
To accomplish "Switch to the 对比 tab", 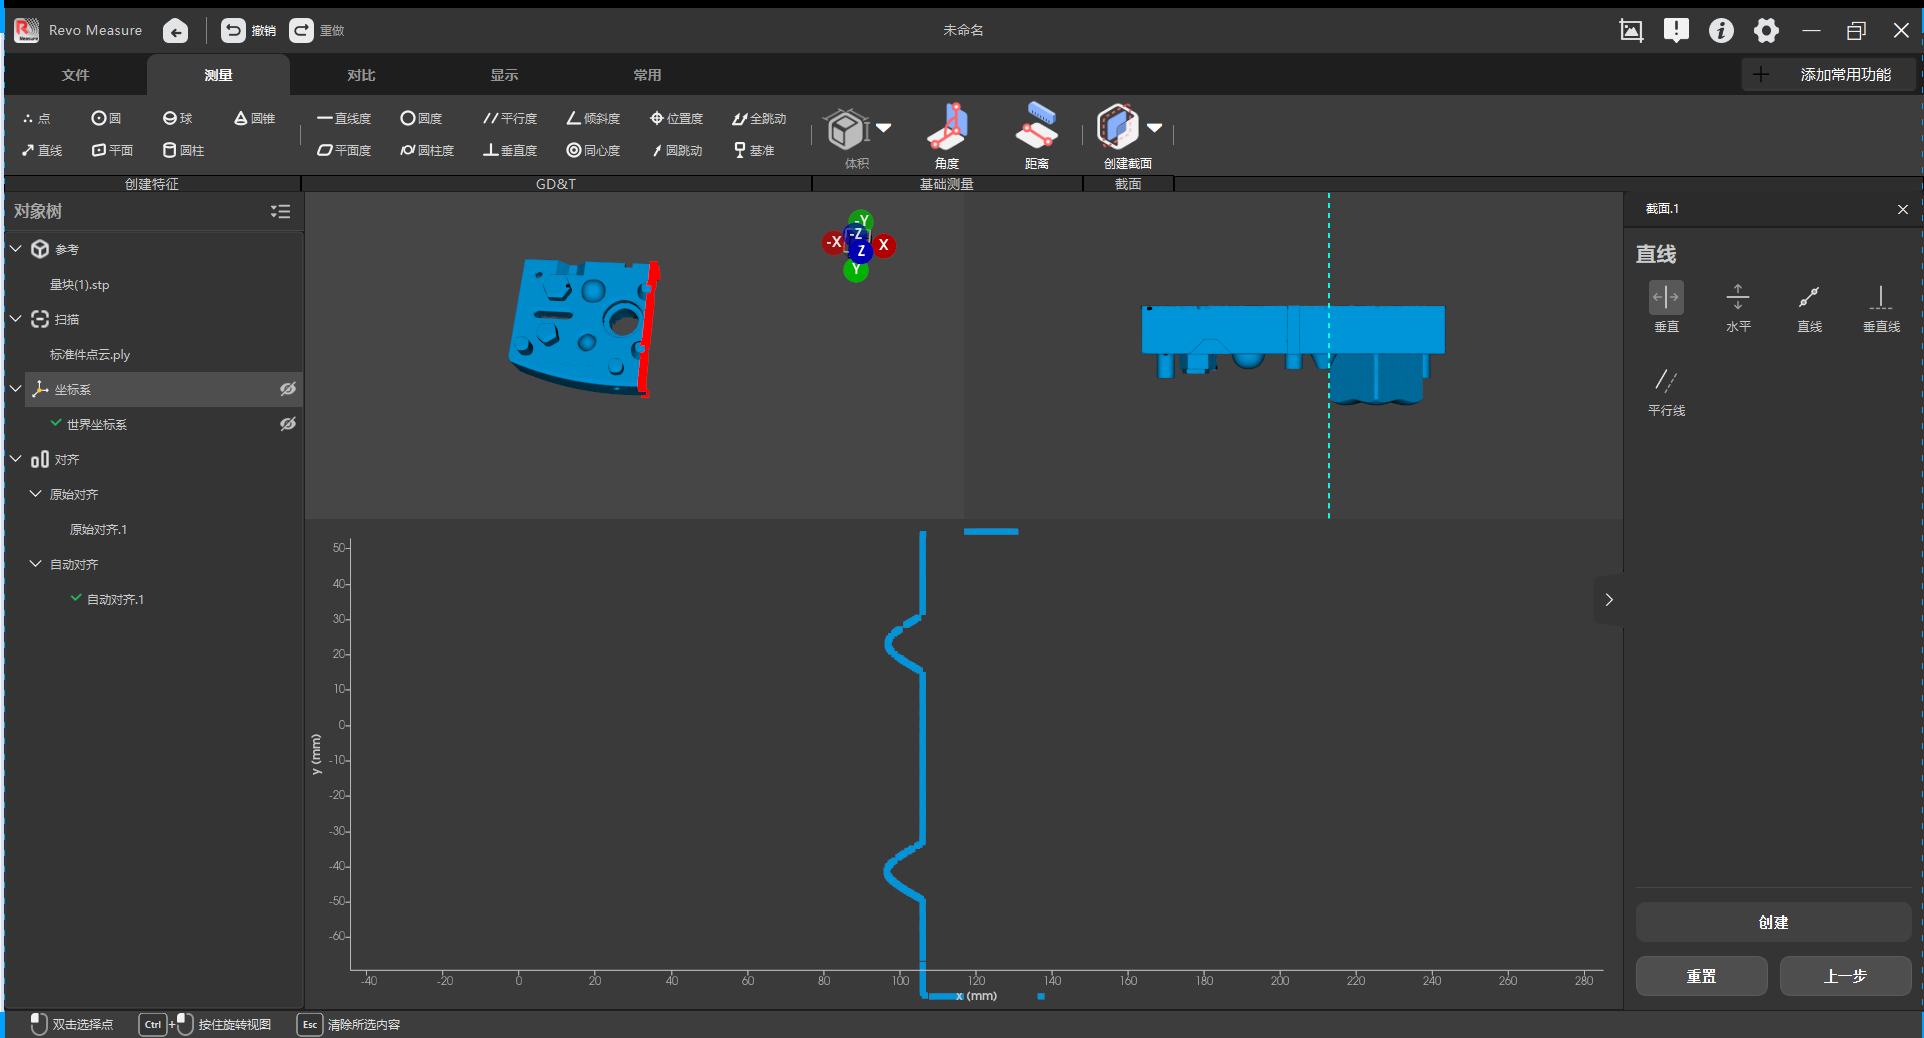I will [x=361, y=75].
